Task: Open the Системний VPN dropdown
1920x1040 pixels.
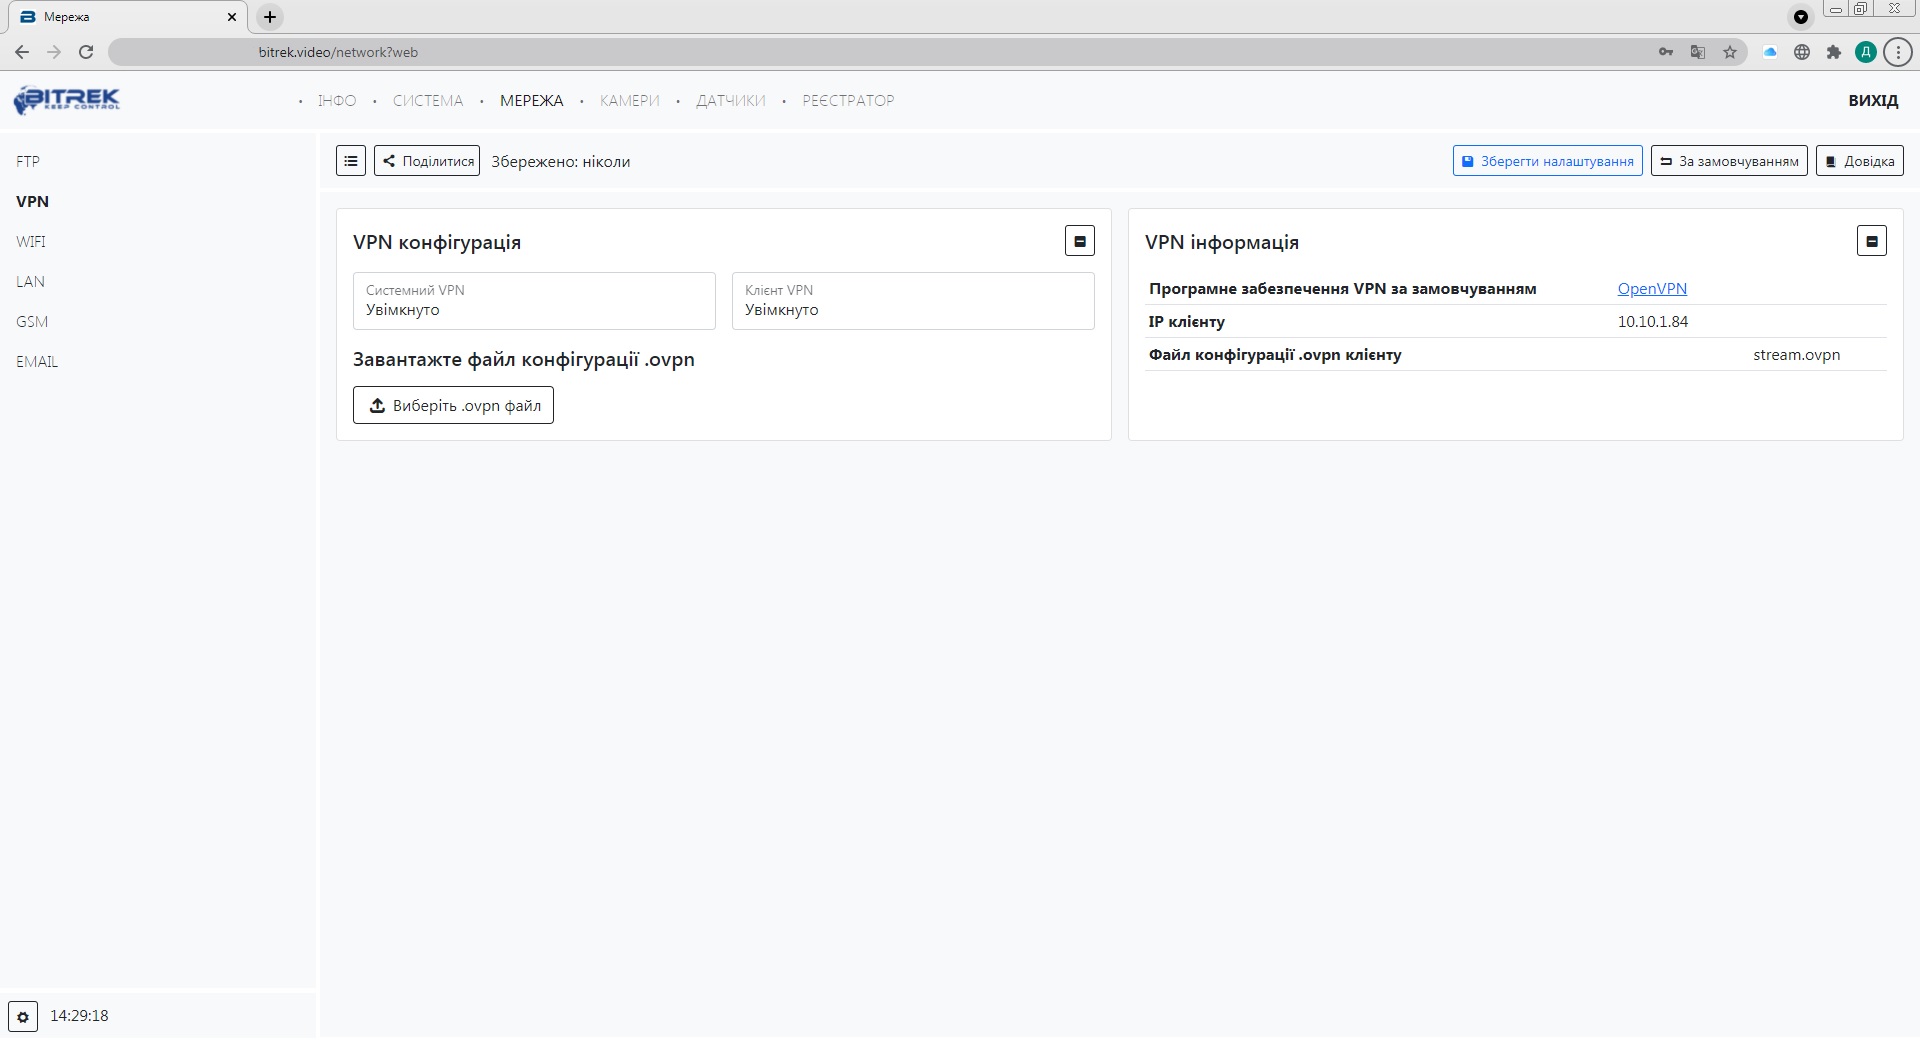Action: [534, 301]
